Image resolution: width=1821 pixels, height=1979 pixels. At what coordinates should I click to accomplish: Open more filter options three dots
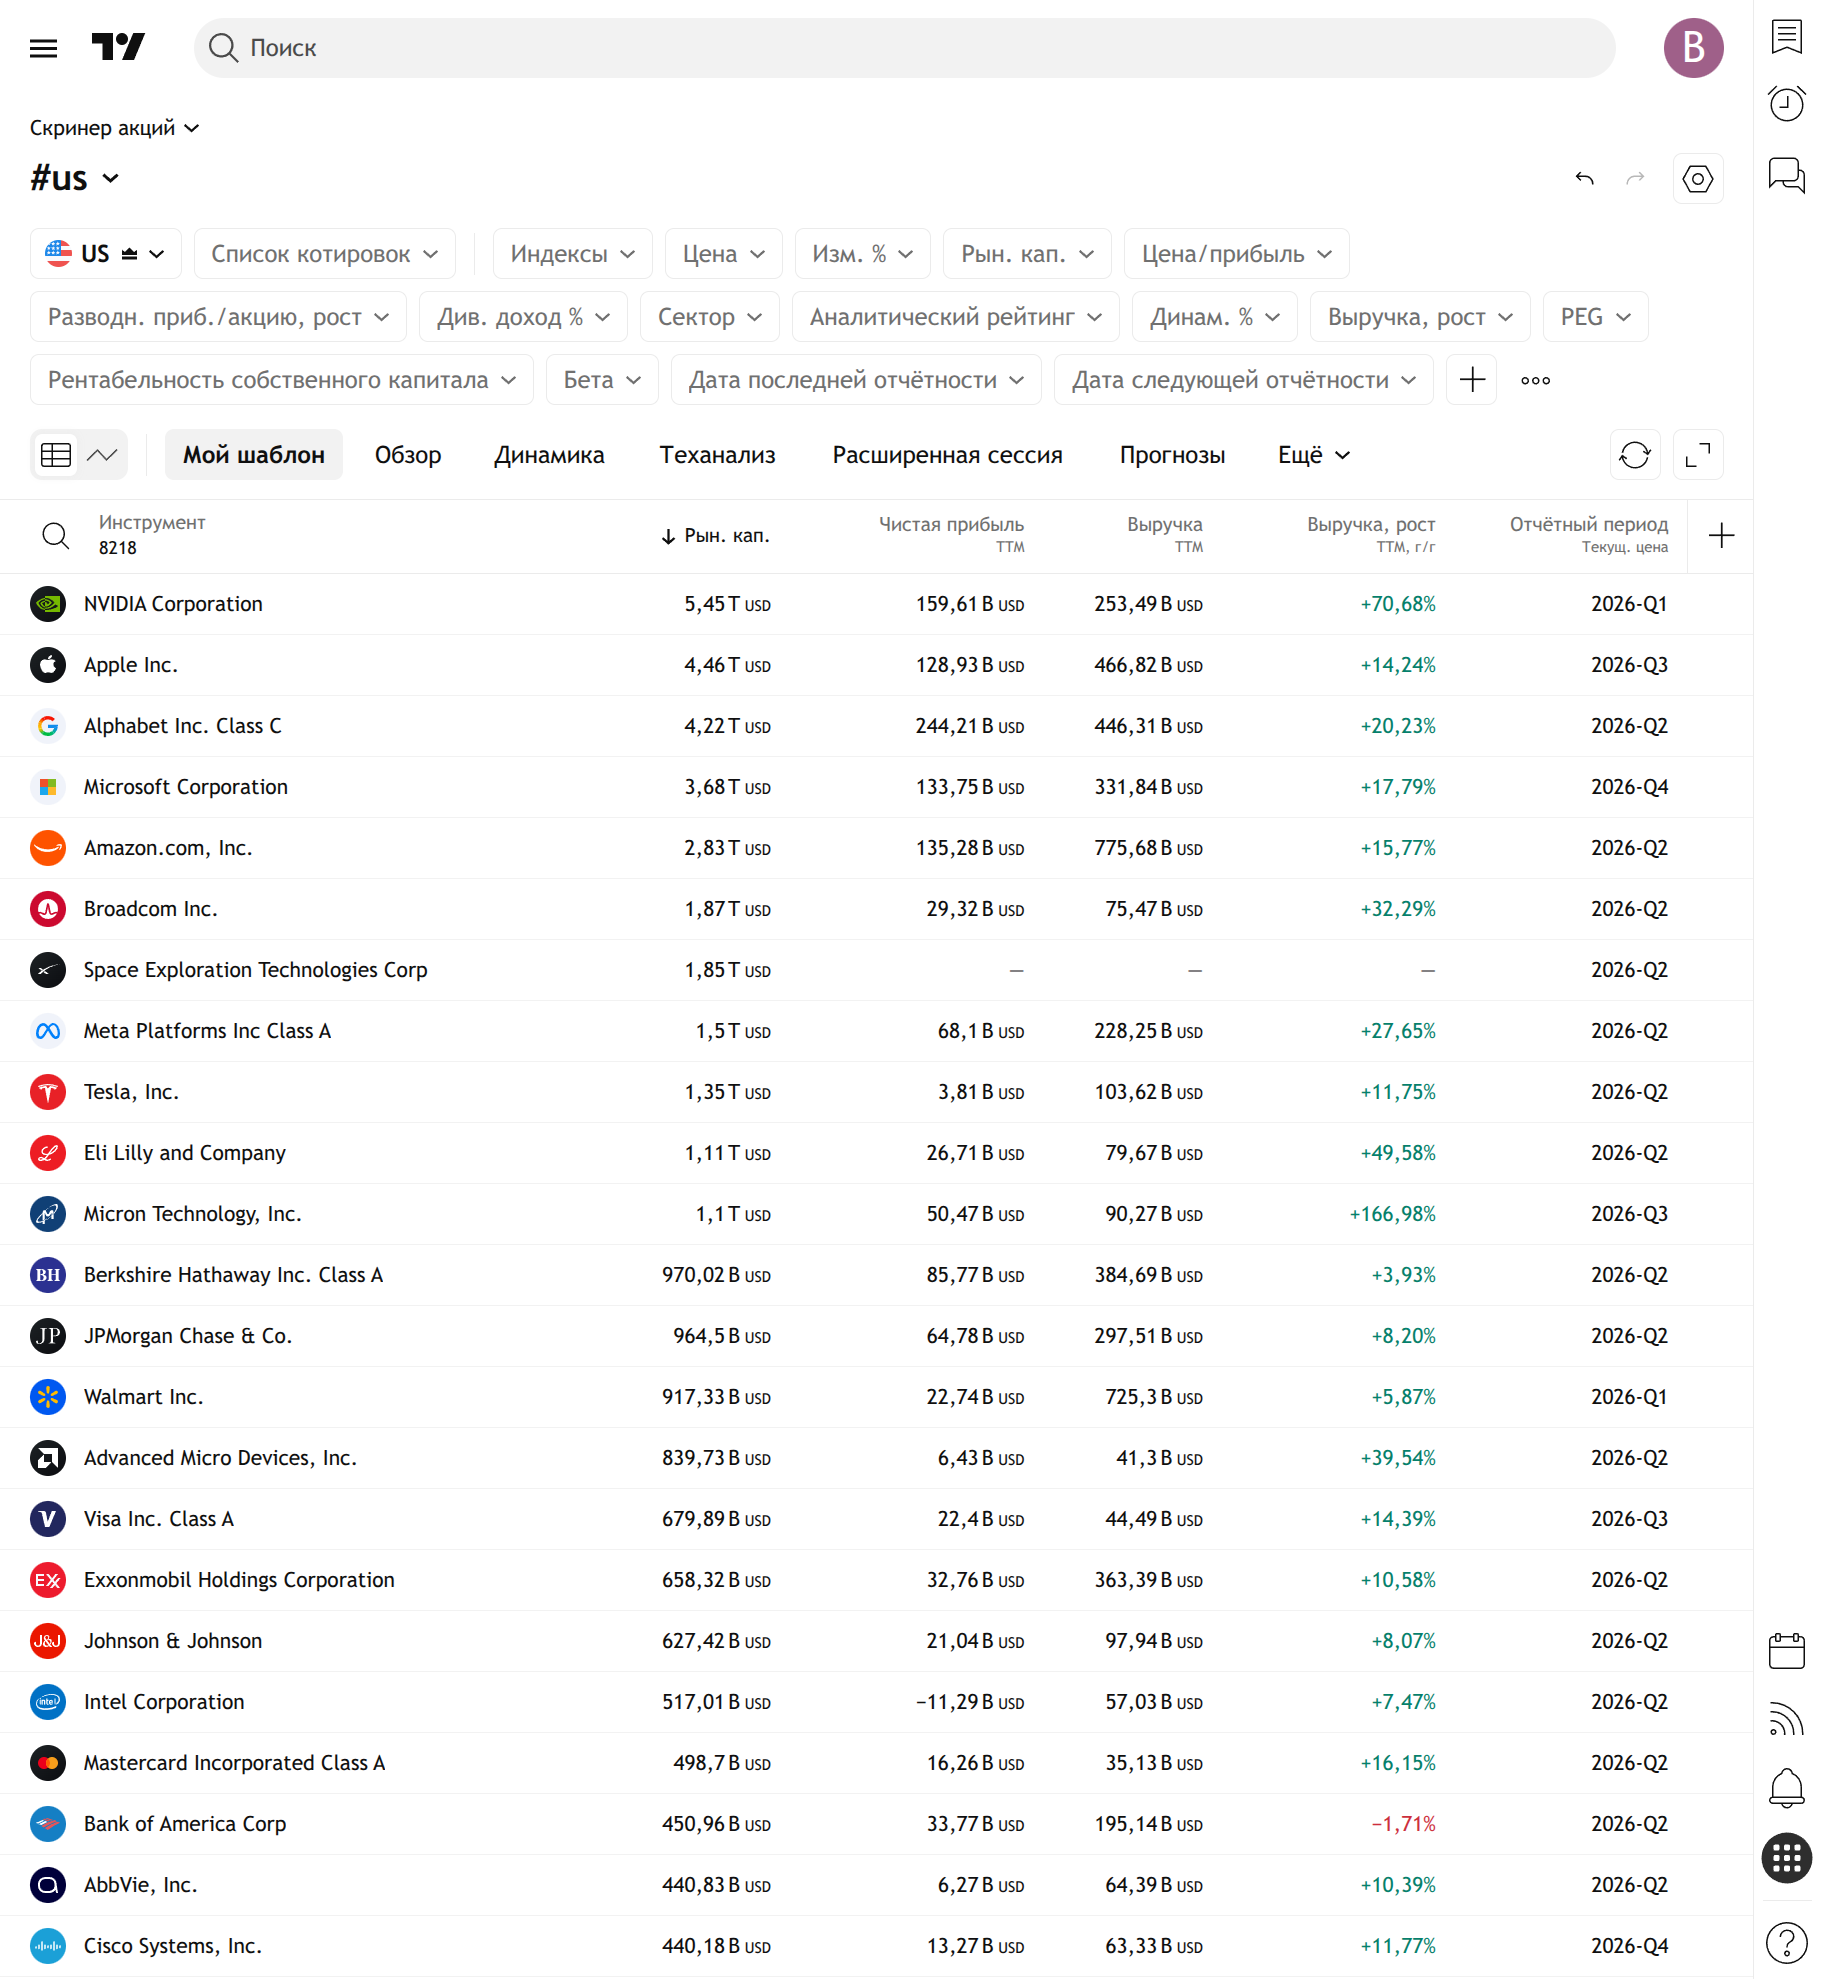coord(1535,380)
